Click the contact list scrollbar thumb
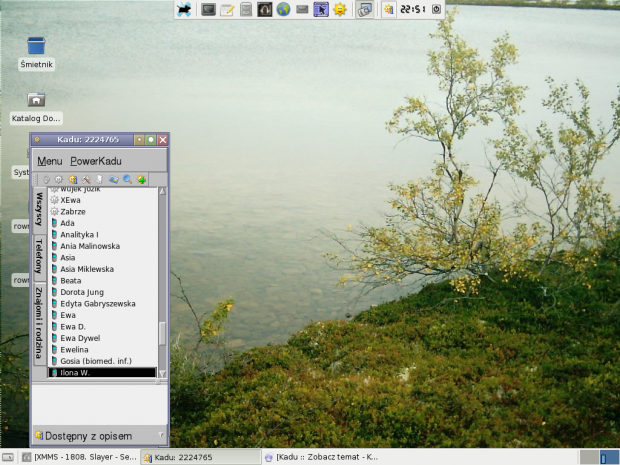The height and width of the screenshot is (465, 620). [x=163, y=333]
